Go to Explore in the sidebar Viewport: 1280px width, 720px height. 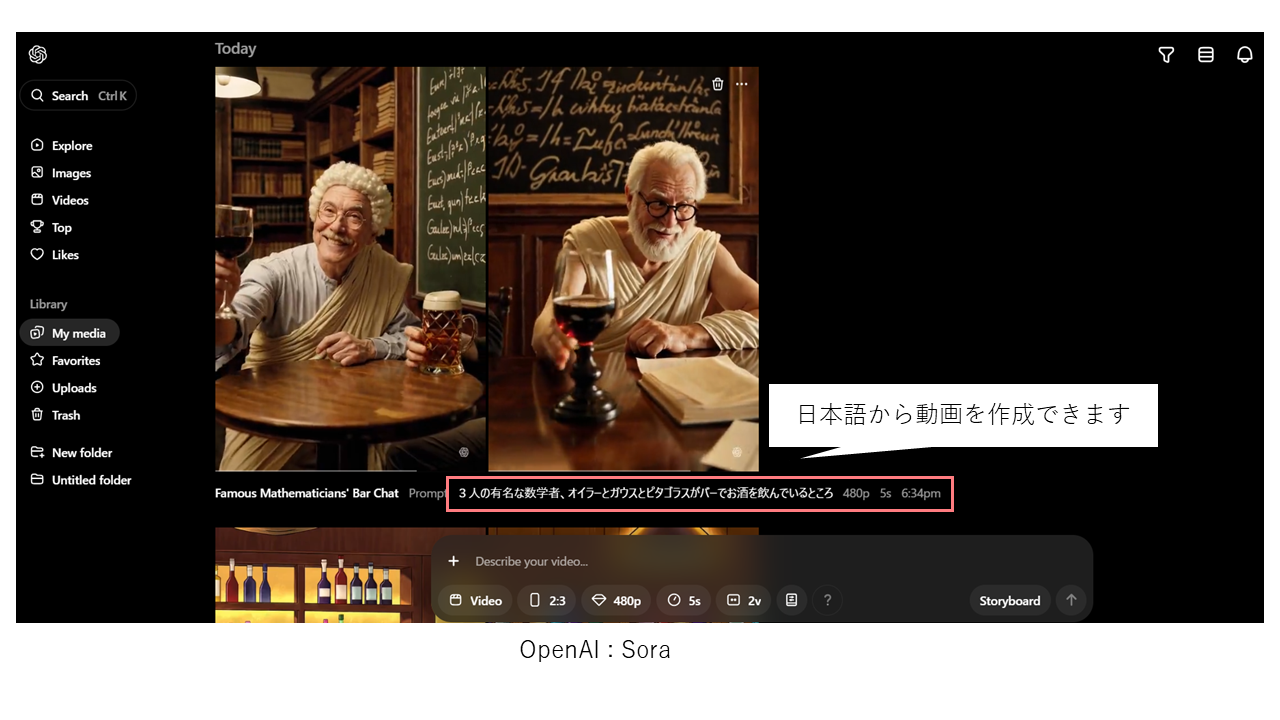coord(71,146)
